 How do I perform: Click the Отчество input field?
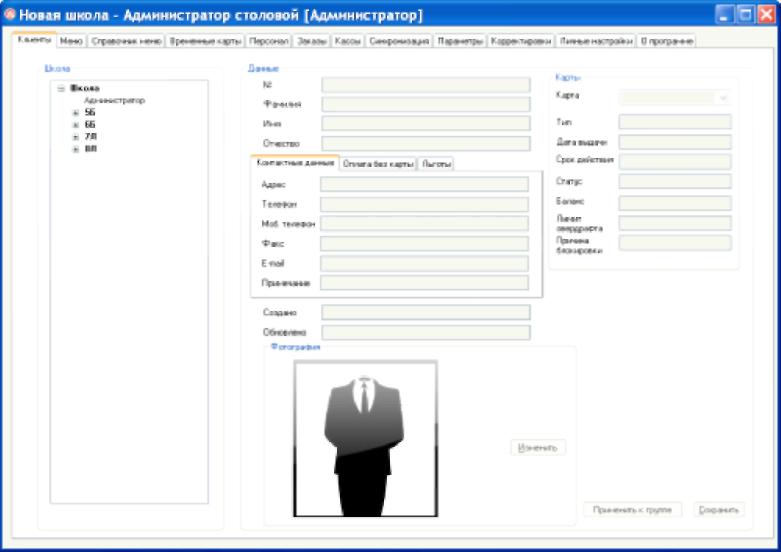pyautogui.click(x=426, y=143)
